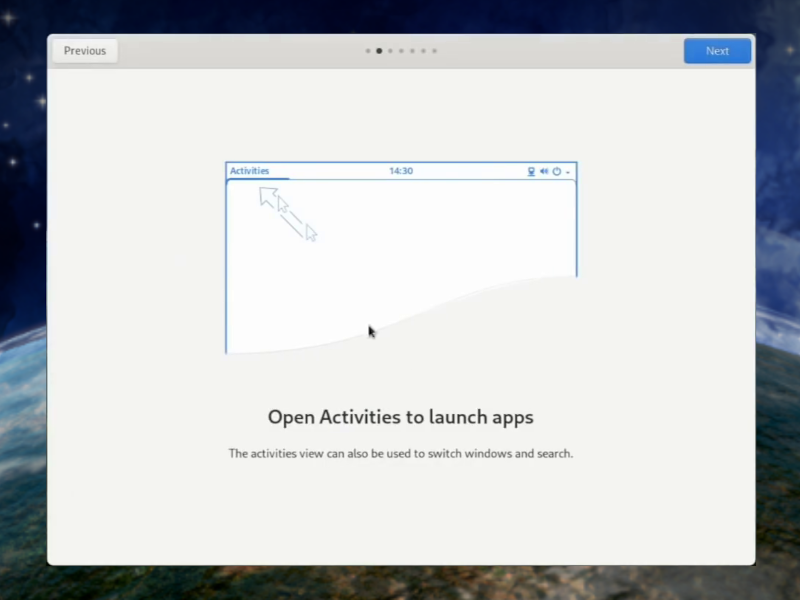Image resolution: width=800 pixels, height=600 pixels.
Task: Advance the tour with the Next button
Action: (x=717, y=50)
